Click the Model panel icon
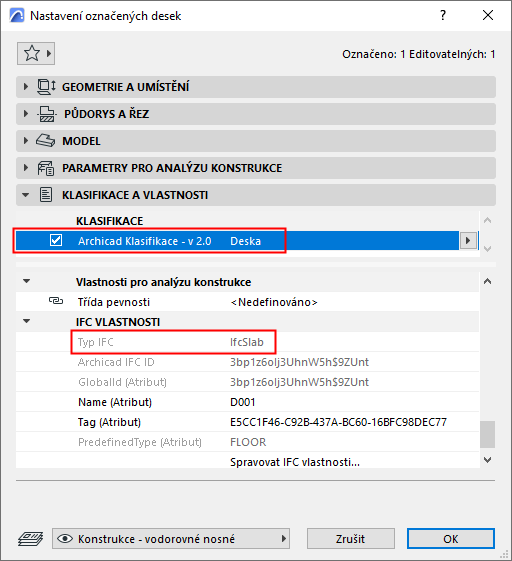This screenshot has width=512, height=561. click(x=45, y=141)
